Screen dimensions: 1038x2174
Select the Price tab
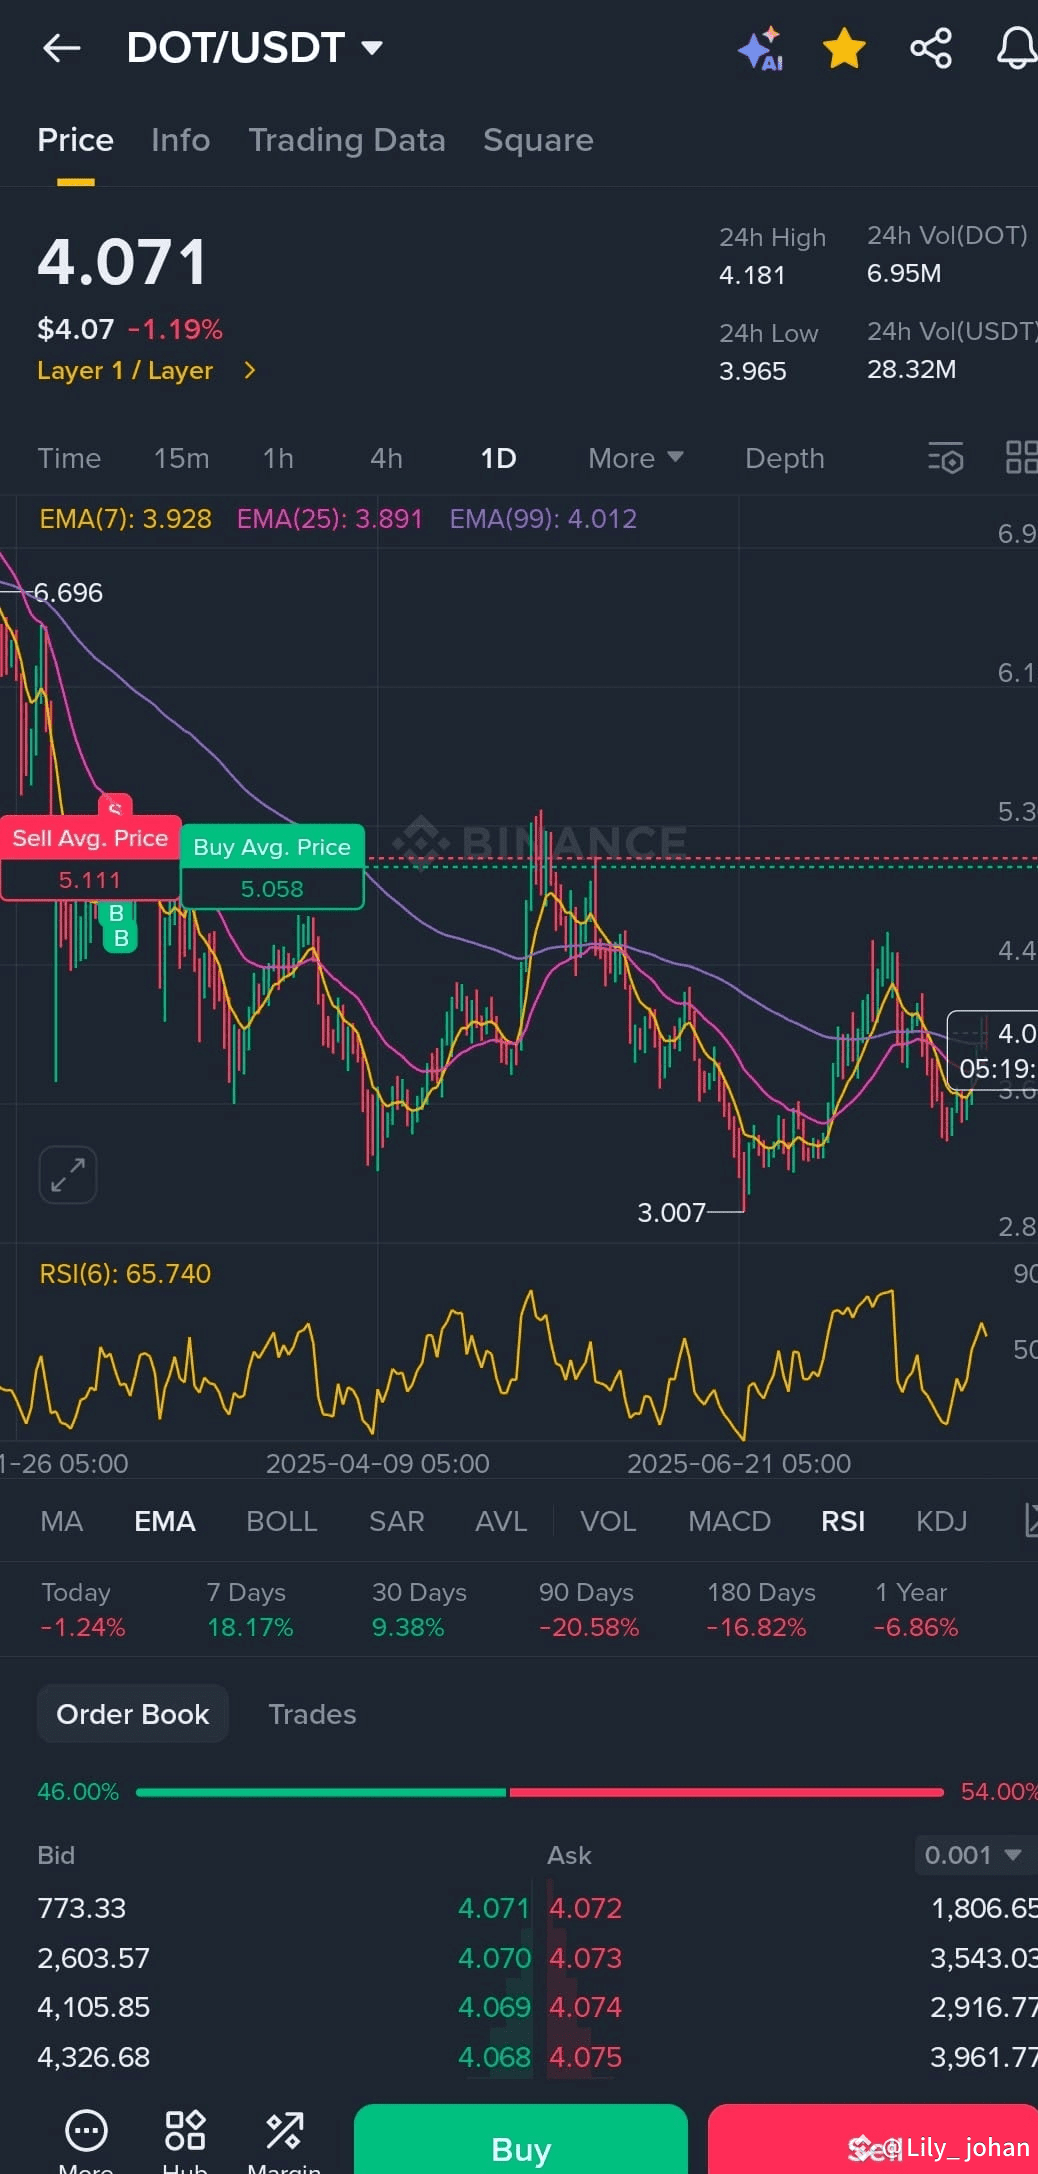(75, 140)
